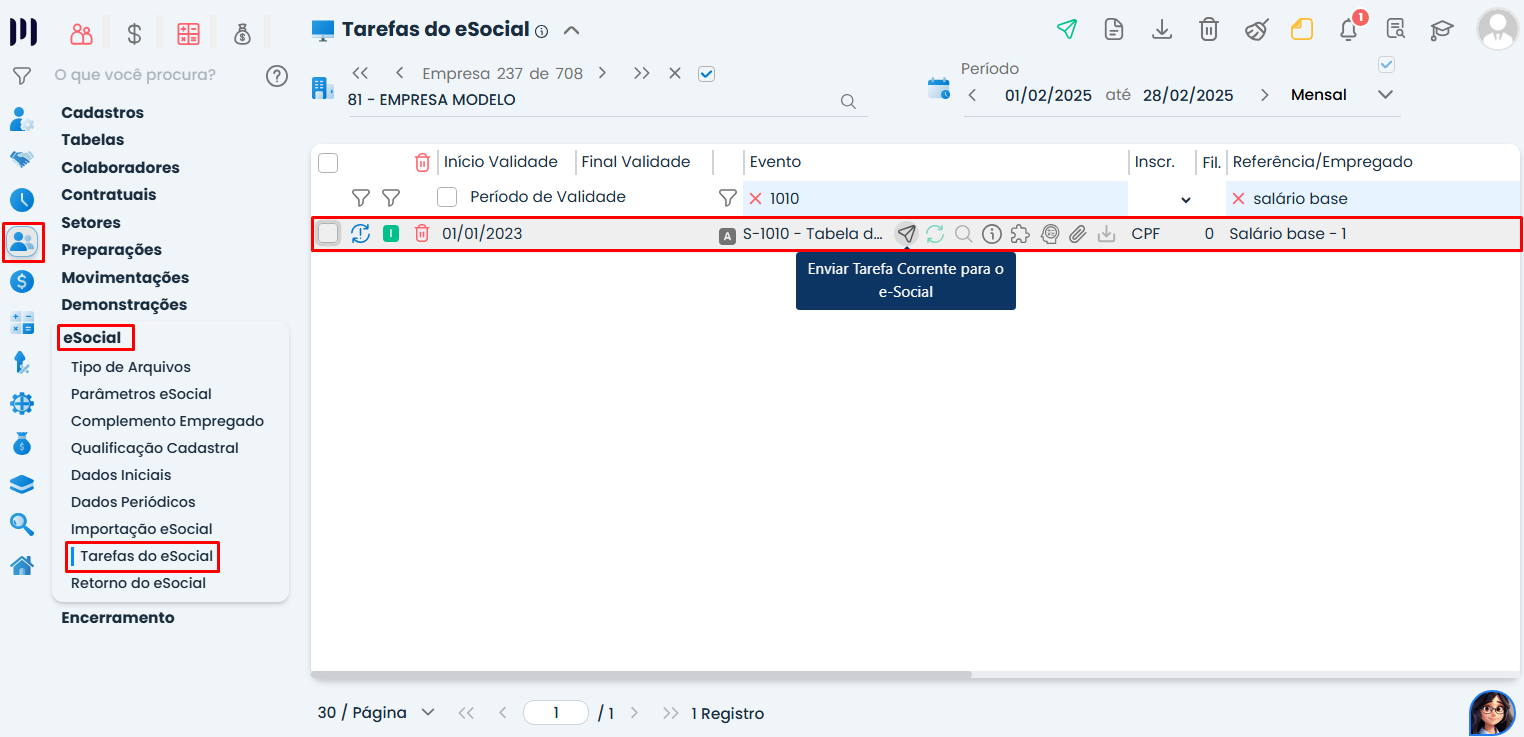Click the download icon in top toolbar
This screenshot has height=737, width=1524.
coord(1161,29)
